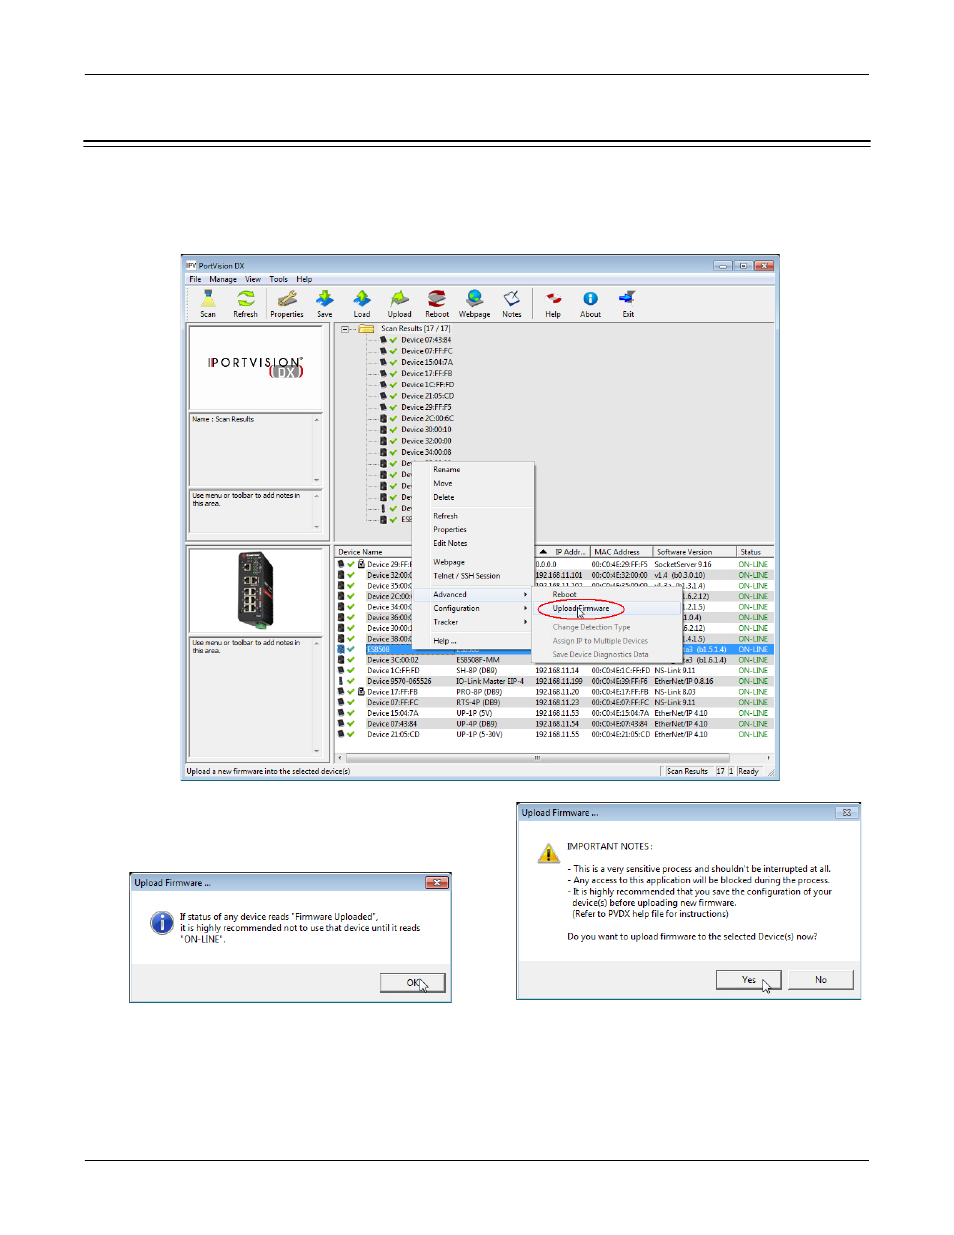Sort by the Status column header
This screenshot has height=1235, width=954.
pos(755,552)
